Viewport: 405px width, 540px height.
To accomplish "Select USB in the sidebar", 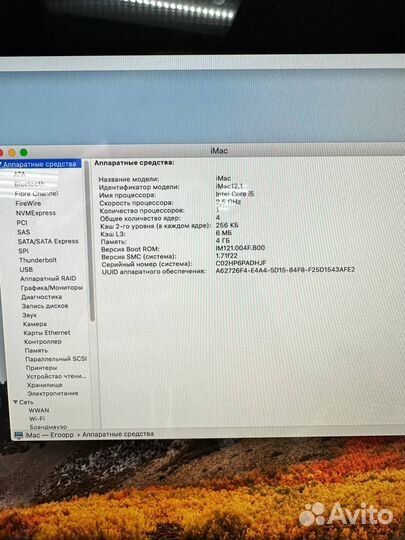I will click(x=26, y=269).
